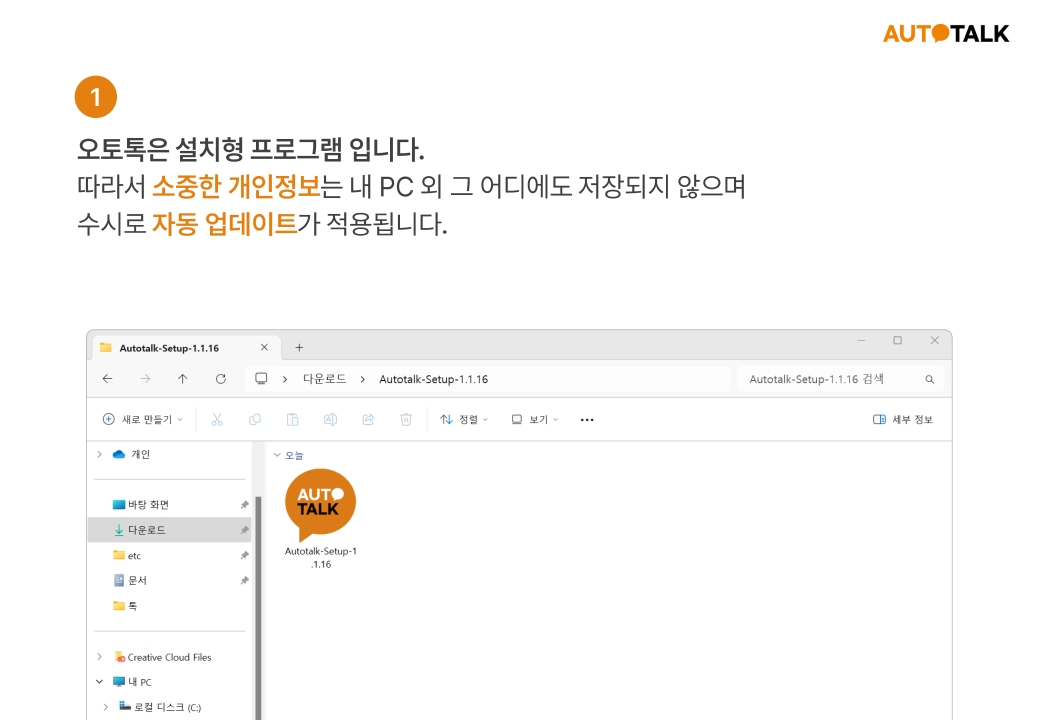
Task: Add a new explorer tab
Action: coord(299,347)
